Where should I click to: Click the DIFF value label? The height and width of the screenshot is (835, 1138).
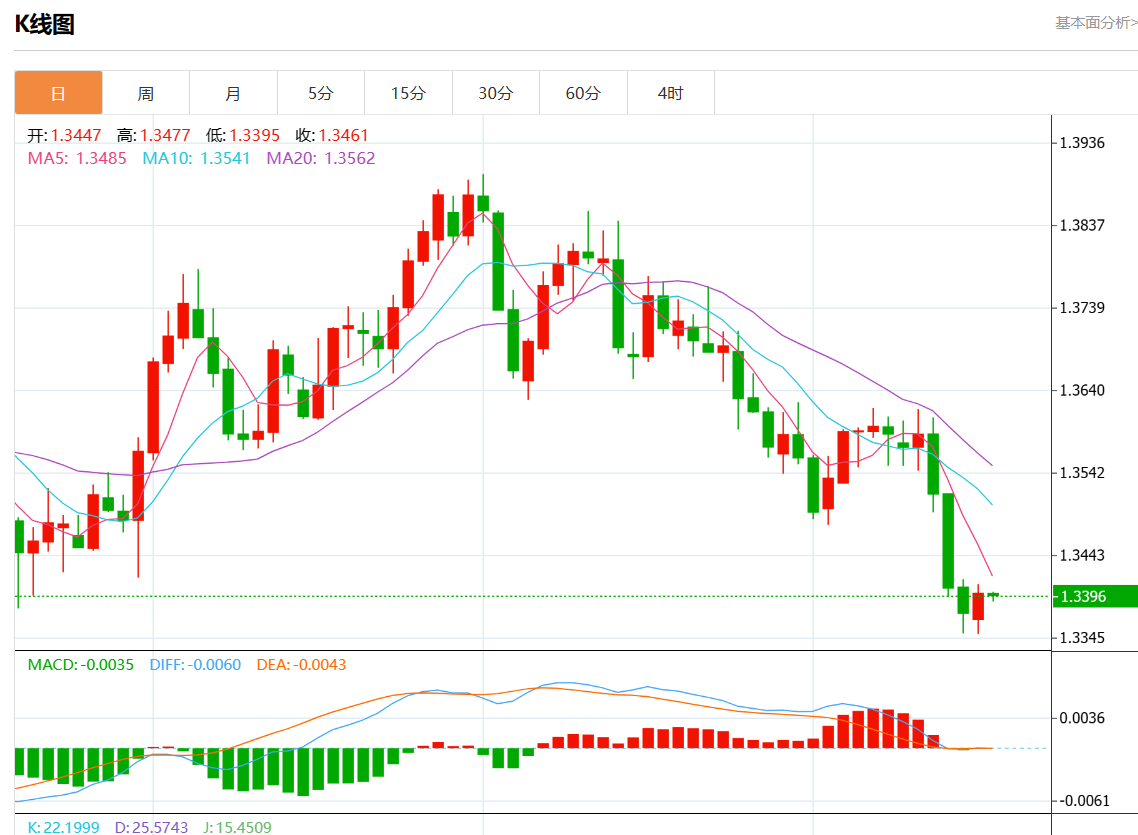point(195,664)
